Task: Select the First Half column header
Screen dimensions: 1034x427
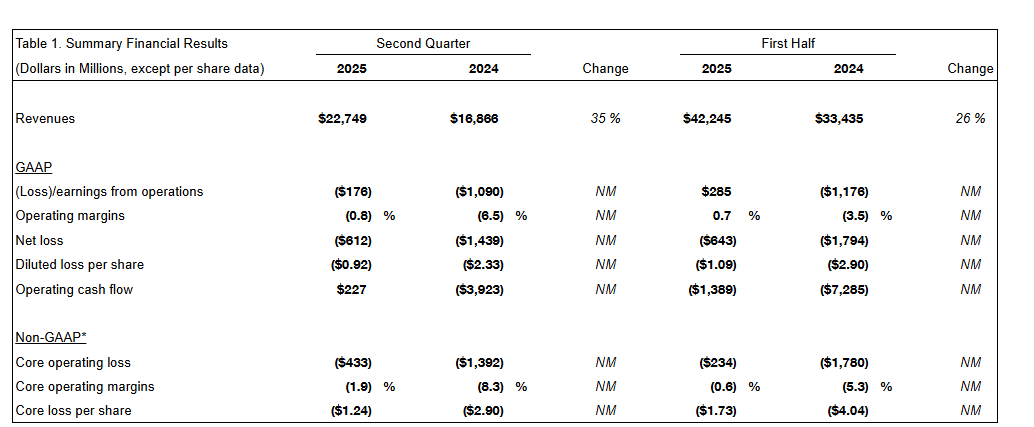Action: tap(788, 43)
